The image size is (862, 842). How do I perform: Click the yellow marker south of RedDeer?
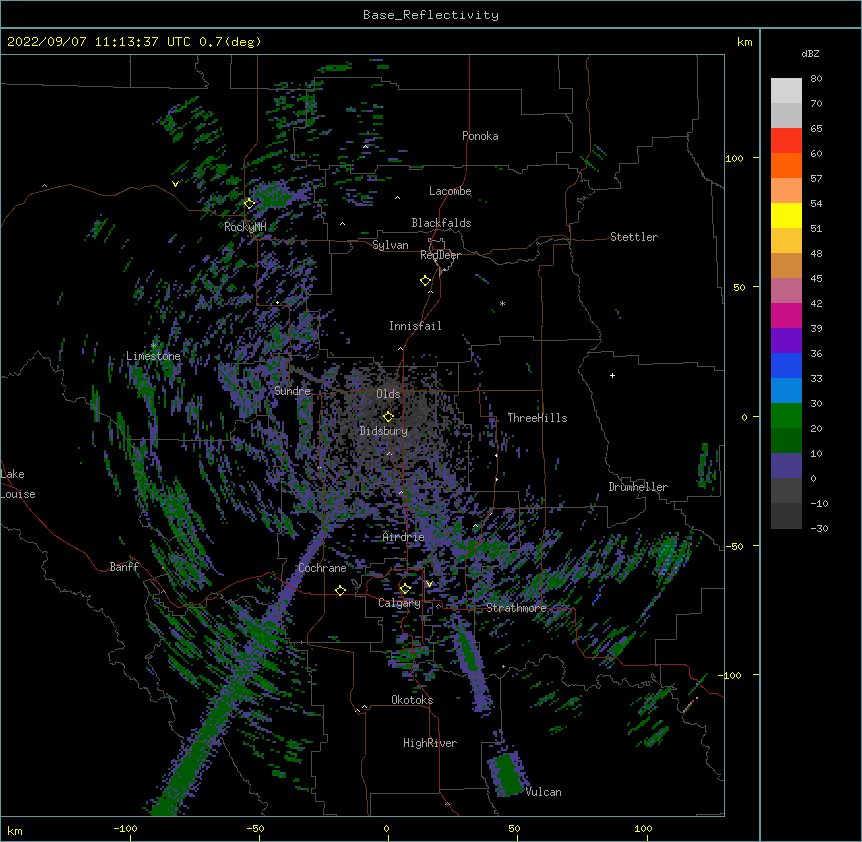point(426,280)
